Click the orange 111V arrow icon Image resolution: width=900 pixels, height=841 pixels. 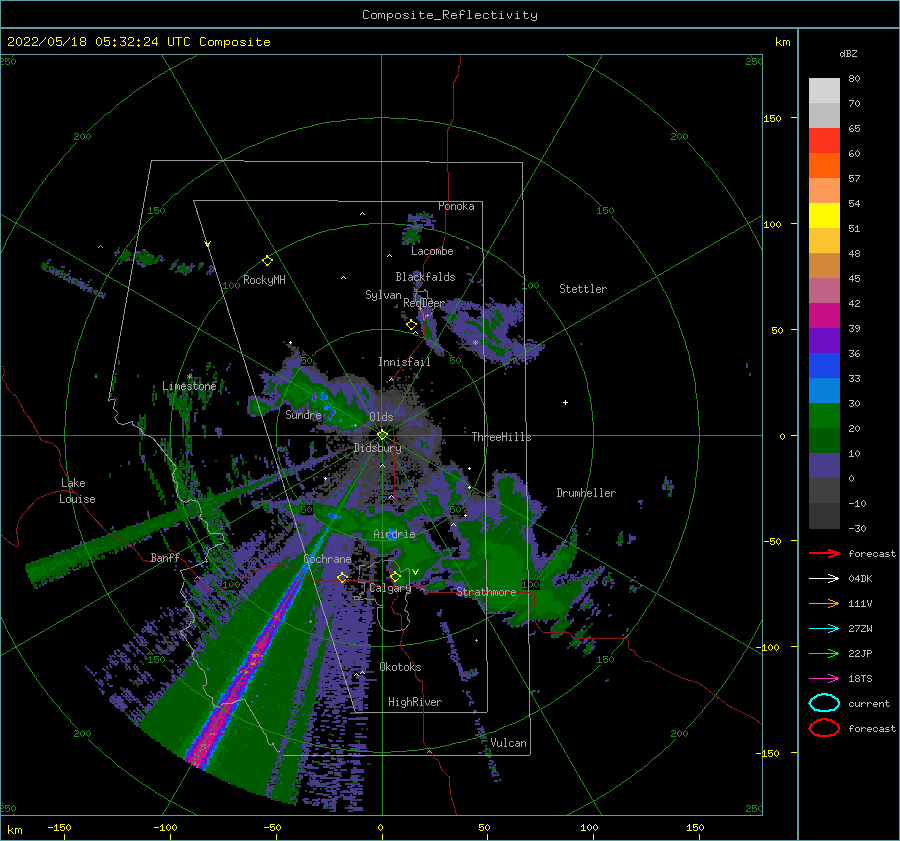[x=824, y=603]
